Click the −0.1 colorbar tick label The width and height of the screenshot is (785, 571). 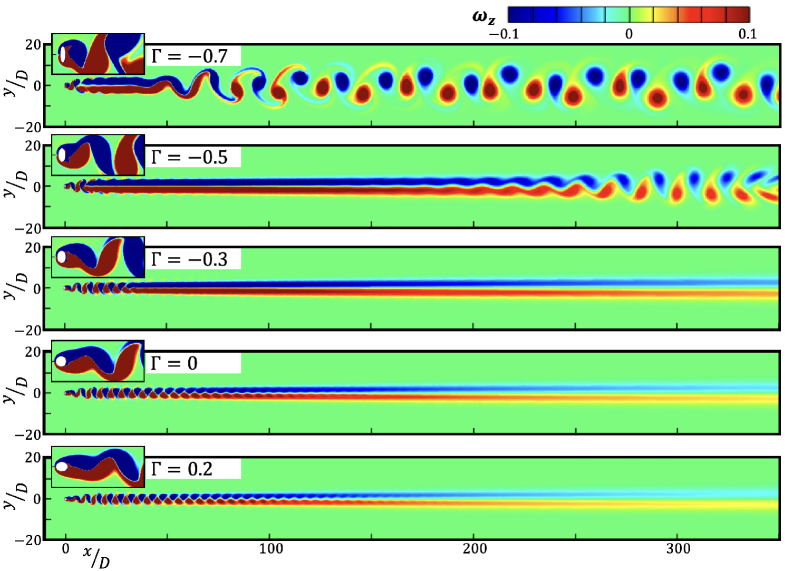pos(503,34)
